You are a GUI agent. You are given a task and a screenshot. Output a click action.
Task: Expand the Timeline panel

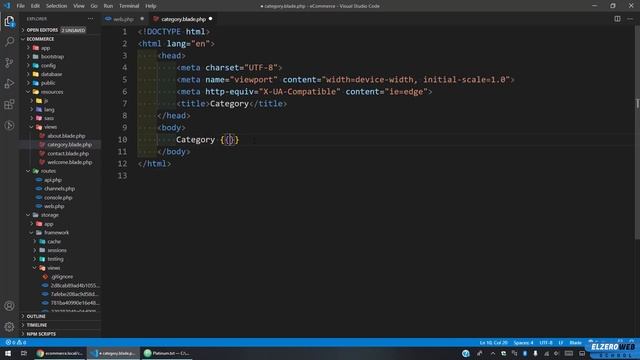(60, 325)
